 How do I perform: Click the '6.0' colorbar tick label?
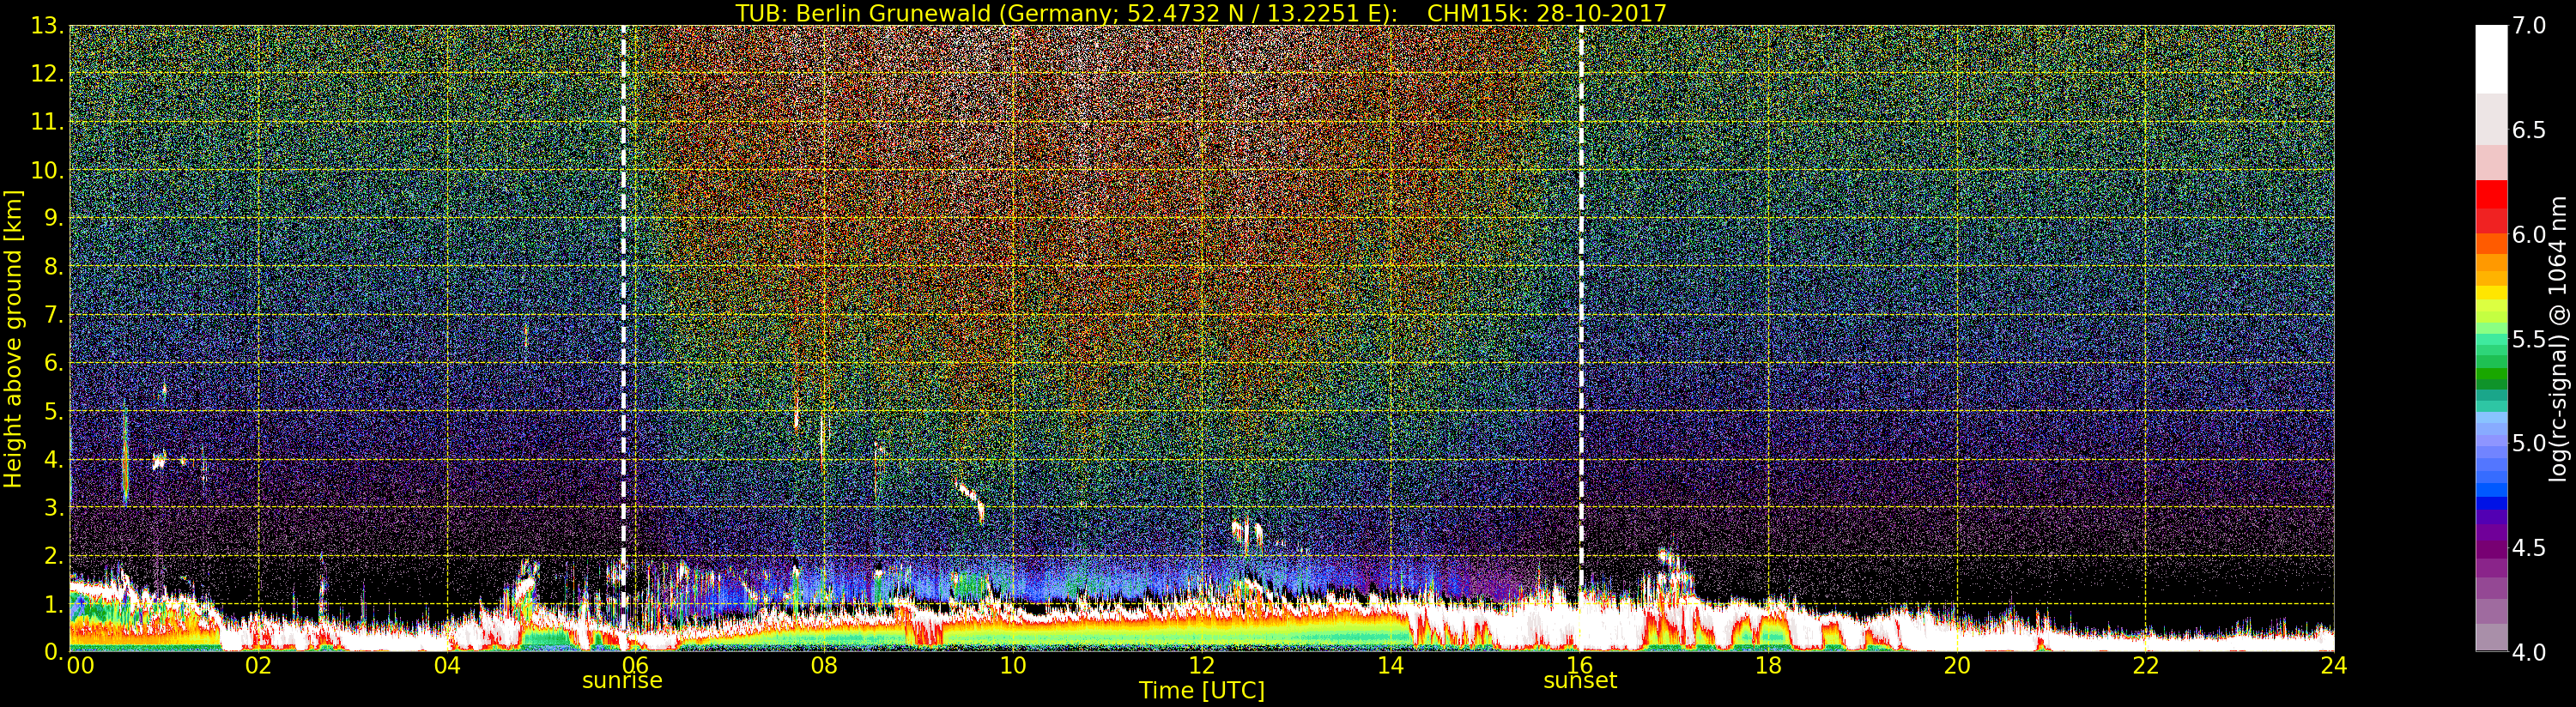[x=2529, y=234]
